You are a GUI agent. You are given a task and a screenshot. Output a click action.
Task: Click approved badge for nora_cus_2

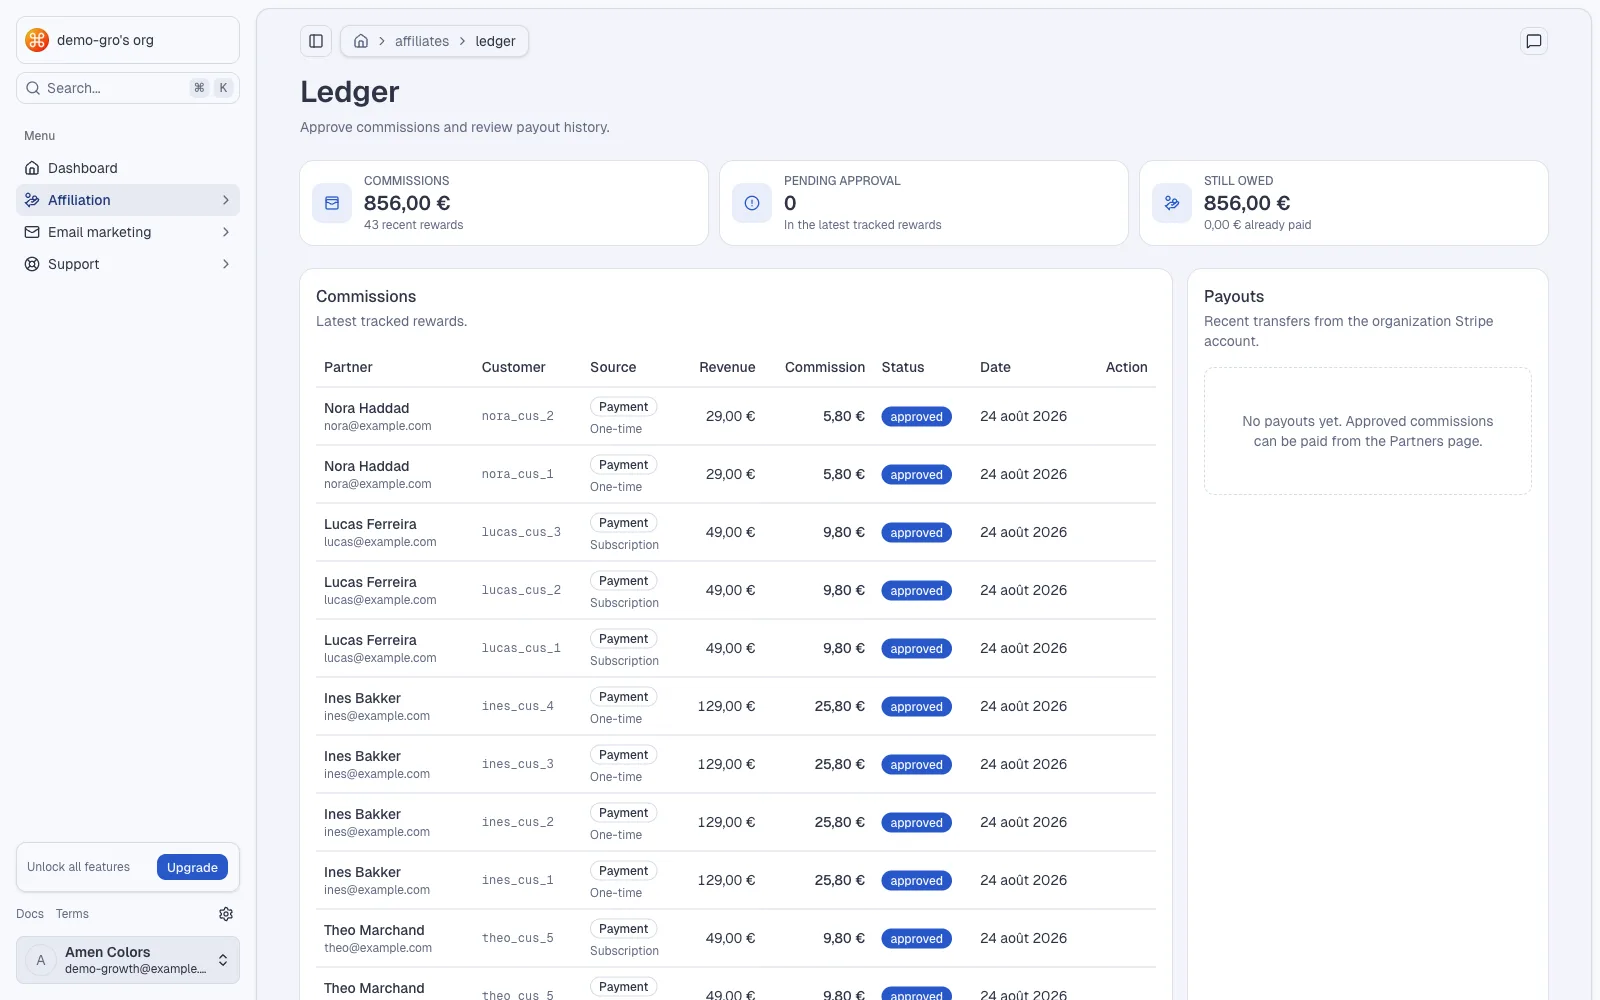pos(916,417)
